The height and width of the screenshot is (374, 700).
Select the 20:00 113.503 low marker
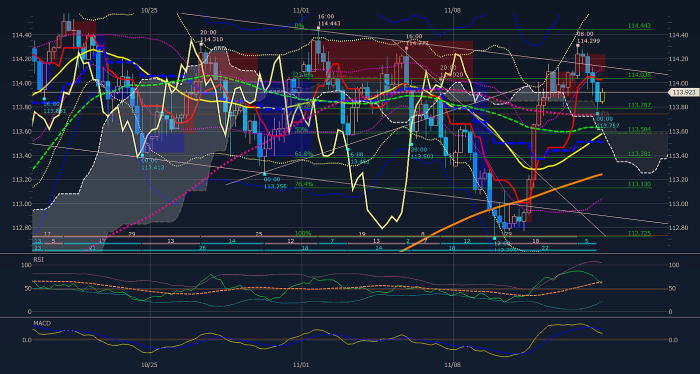(x=422, y=153)
